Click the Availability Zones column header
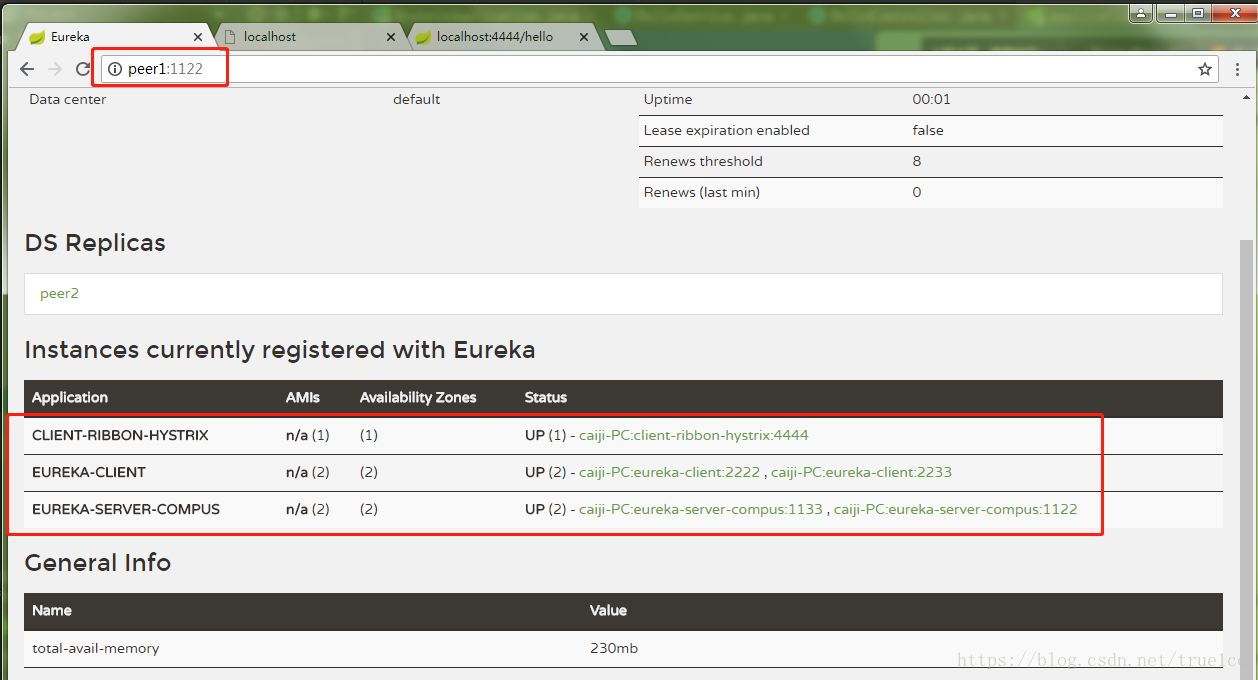1258x680 pixels. coord(418,397)
